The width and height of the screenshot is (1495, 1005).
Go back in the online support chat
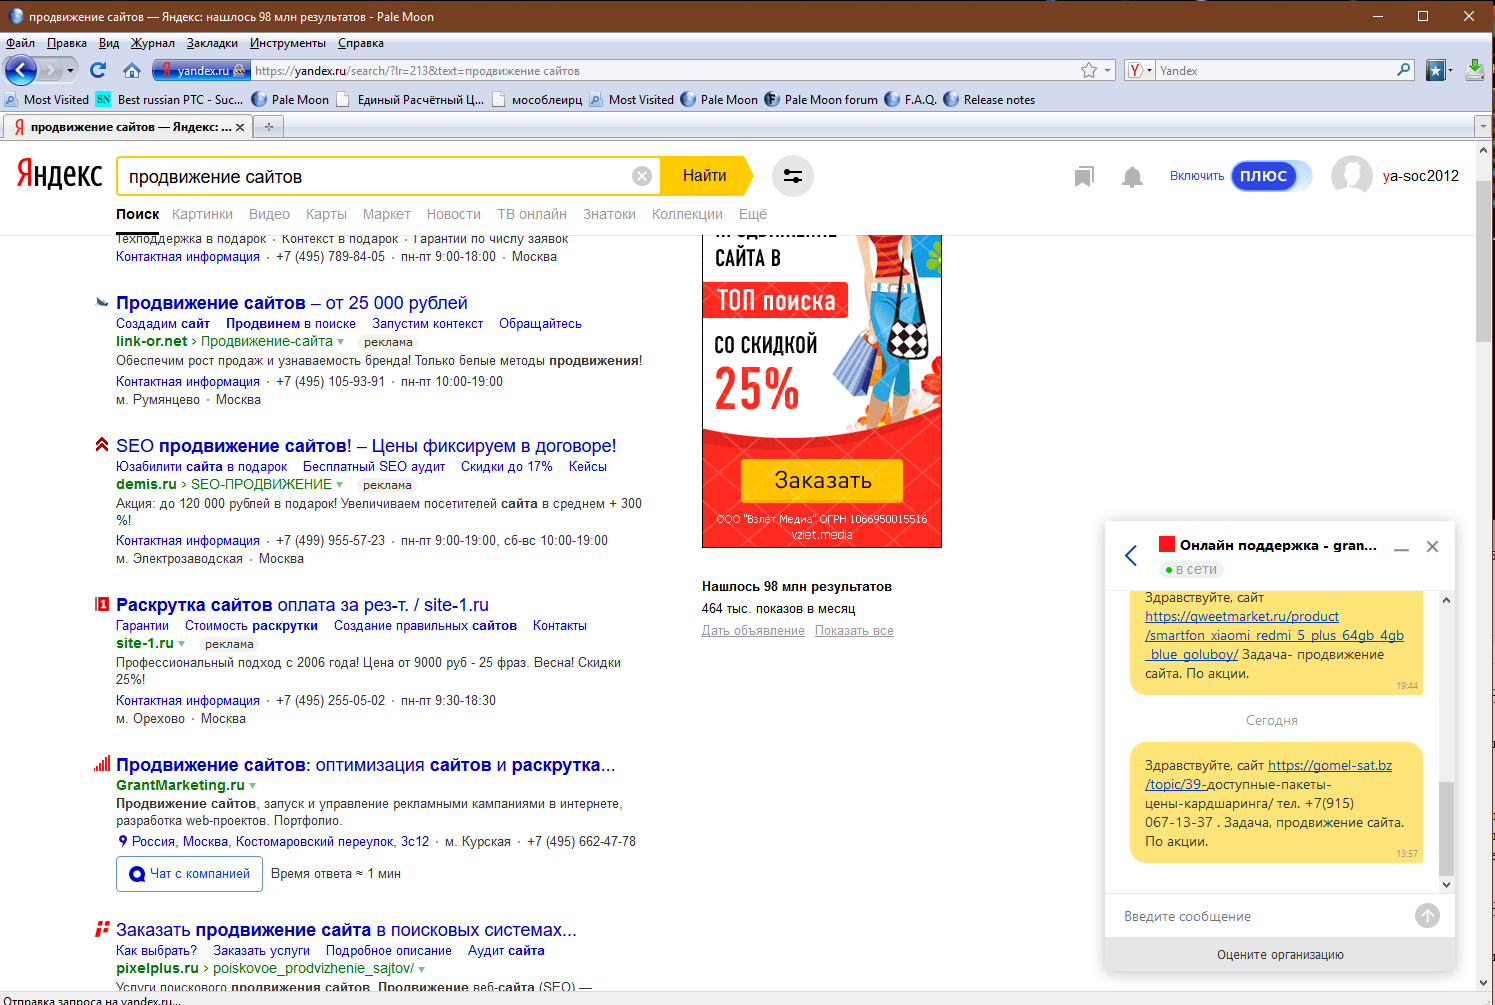tap(1131, 556)
